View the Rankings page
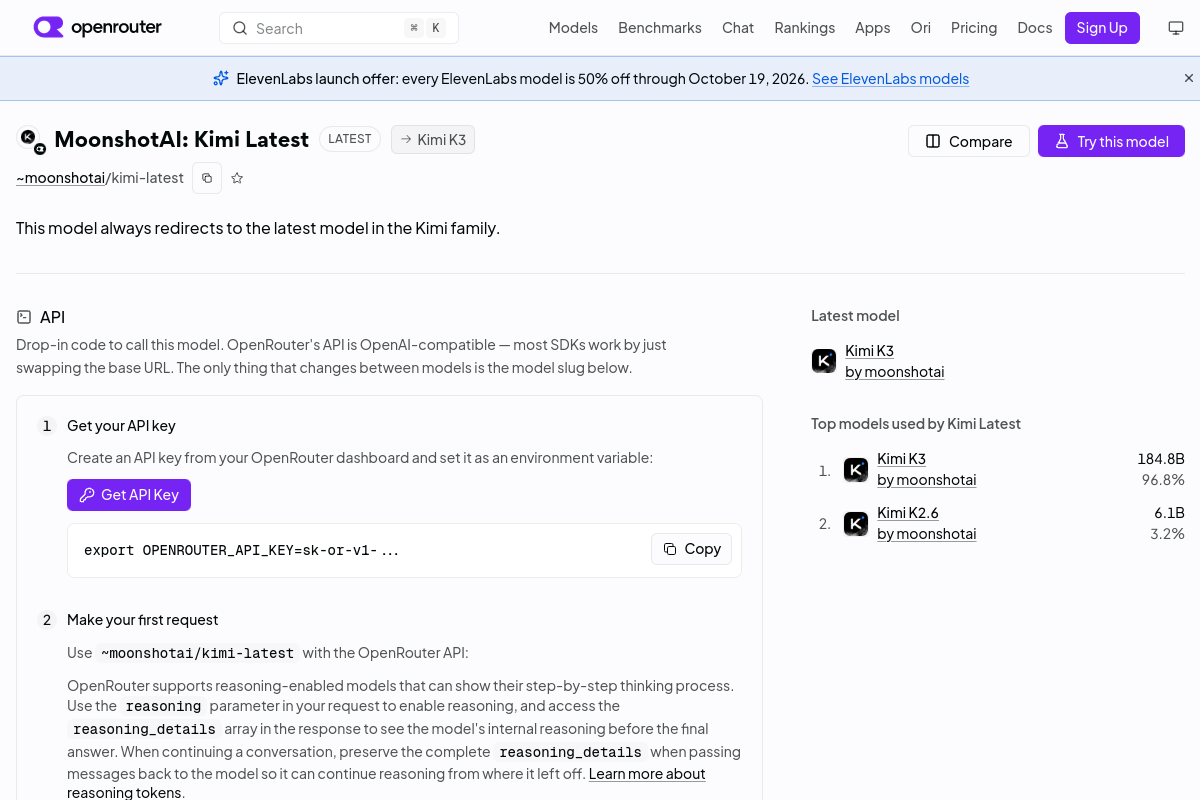The height and width of the screenshot is (800, 1200). point(805,28)
